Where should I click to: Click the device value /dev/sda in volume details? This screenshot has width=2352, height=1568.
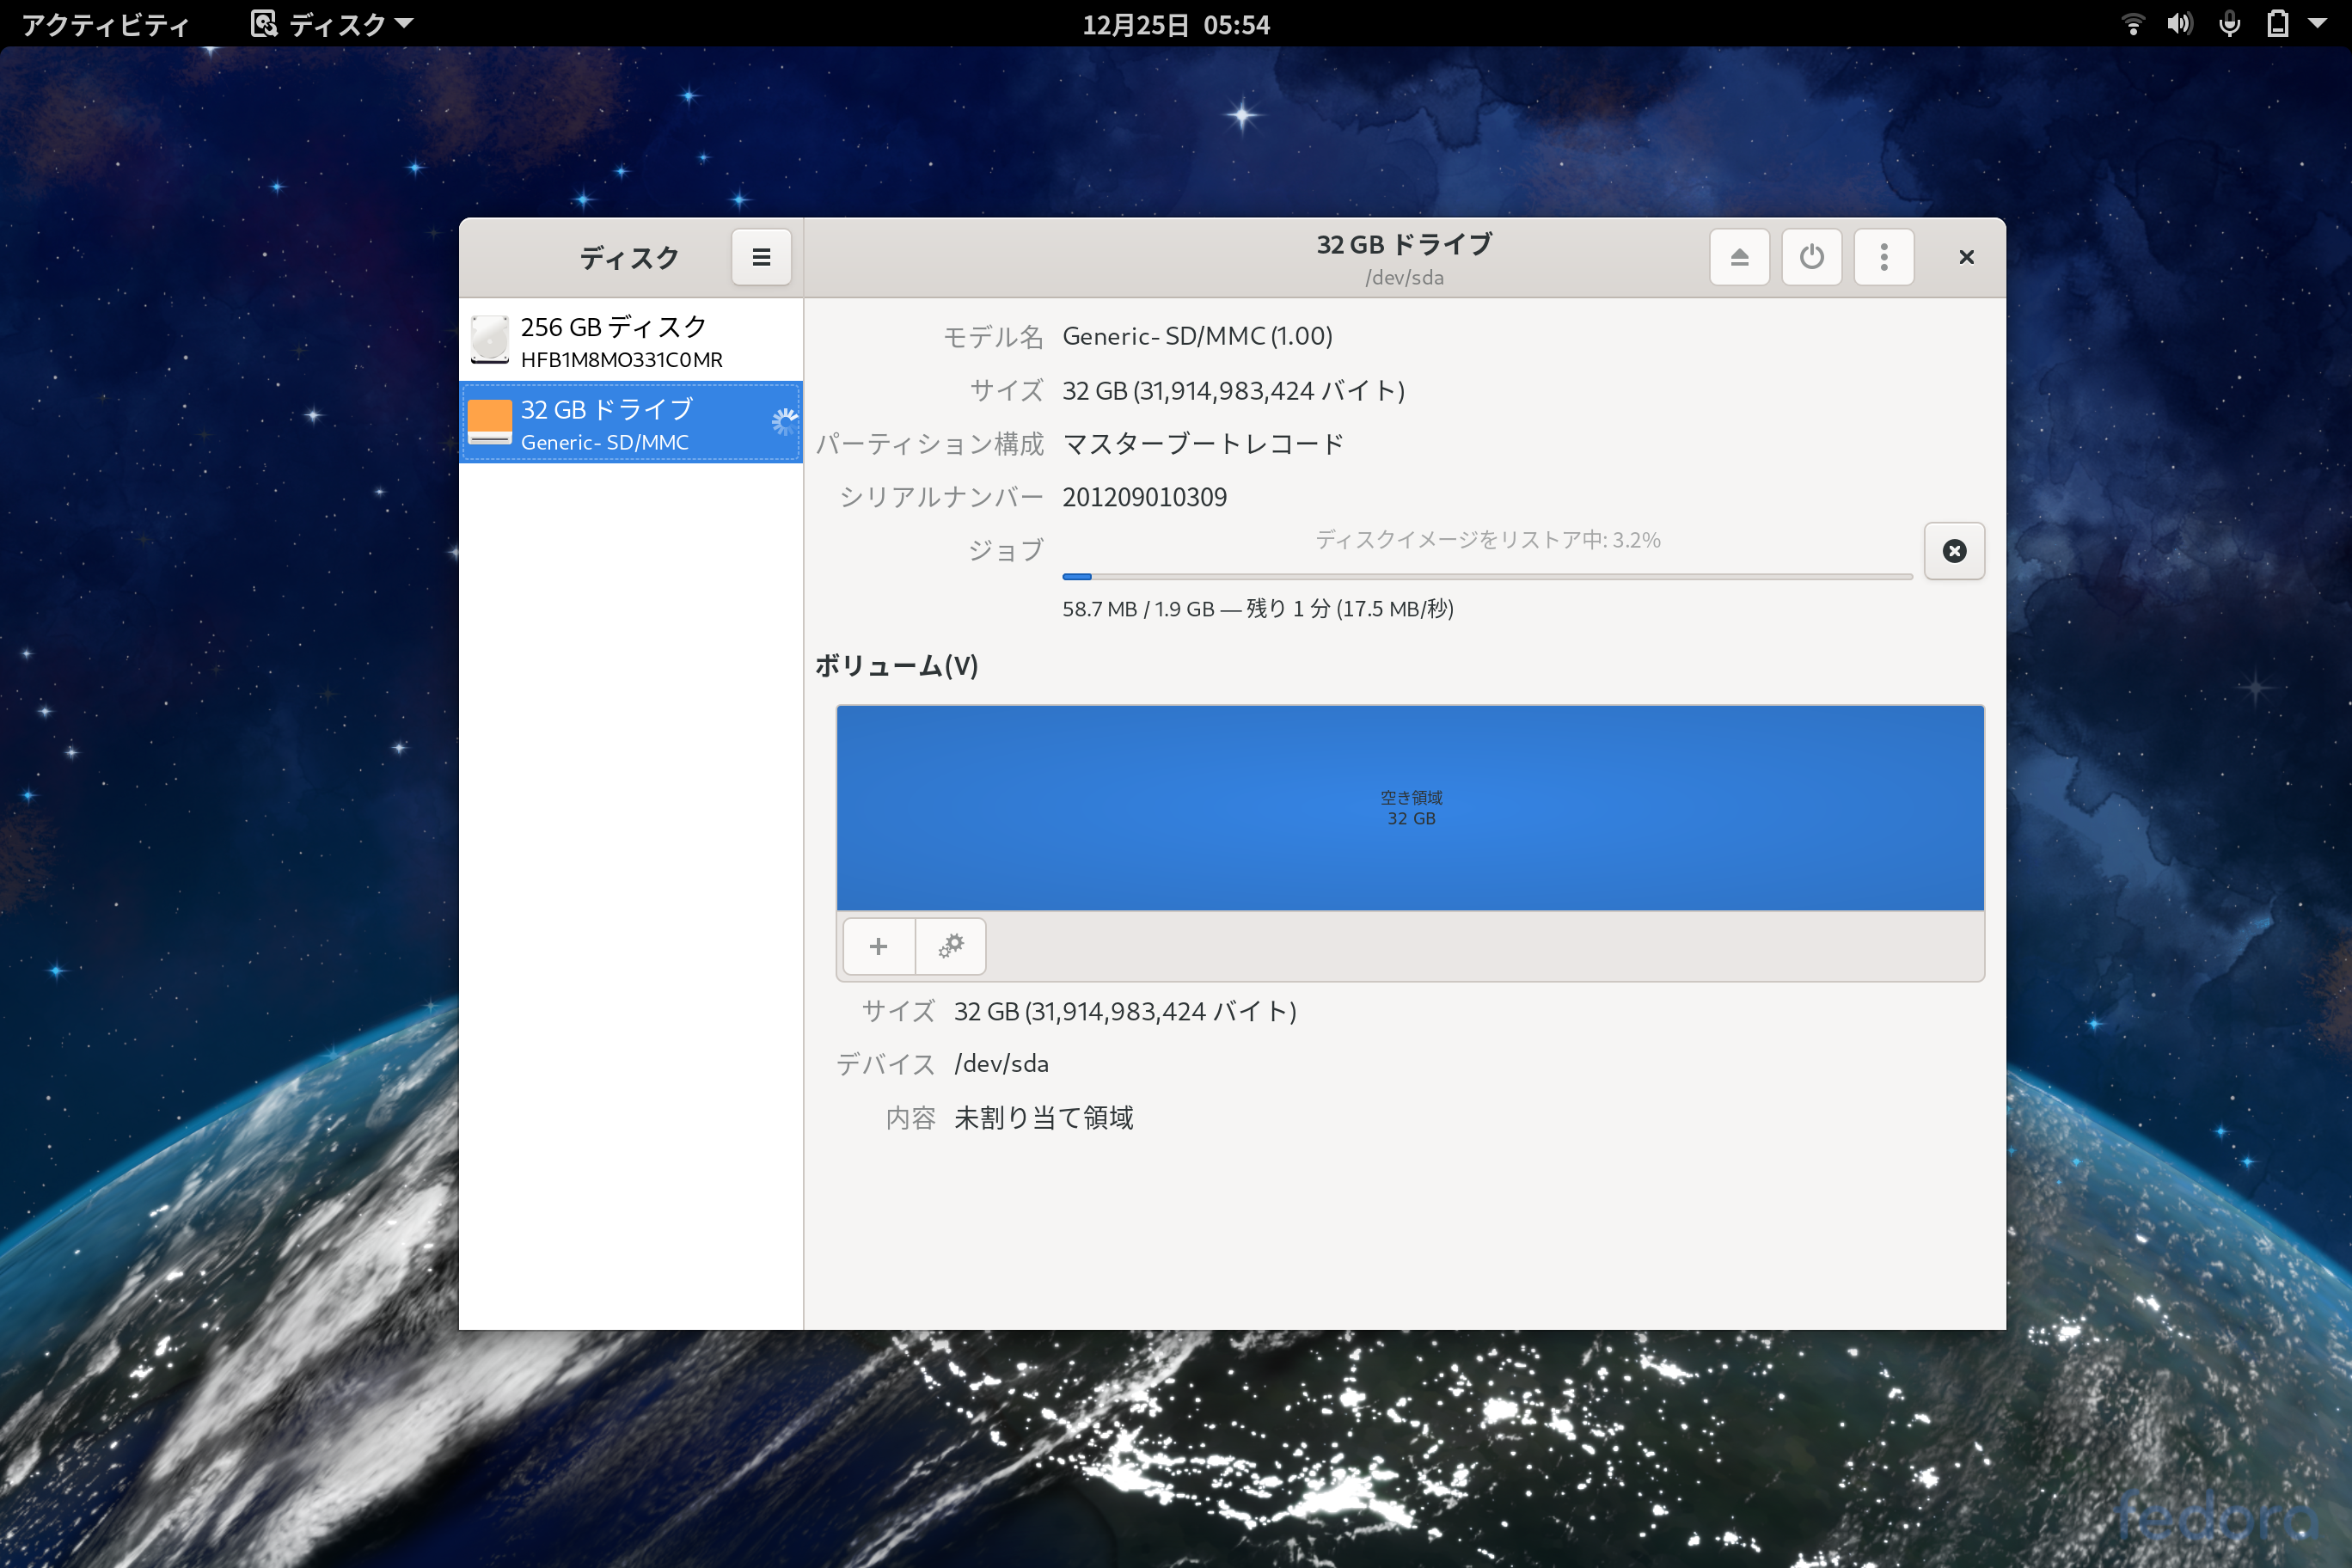[1001, 1064]
